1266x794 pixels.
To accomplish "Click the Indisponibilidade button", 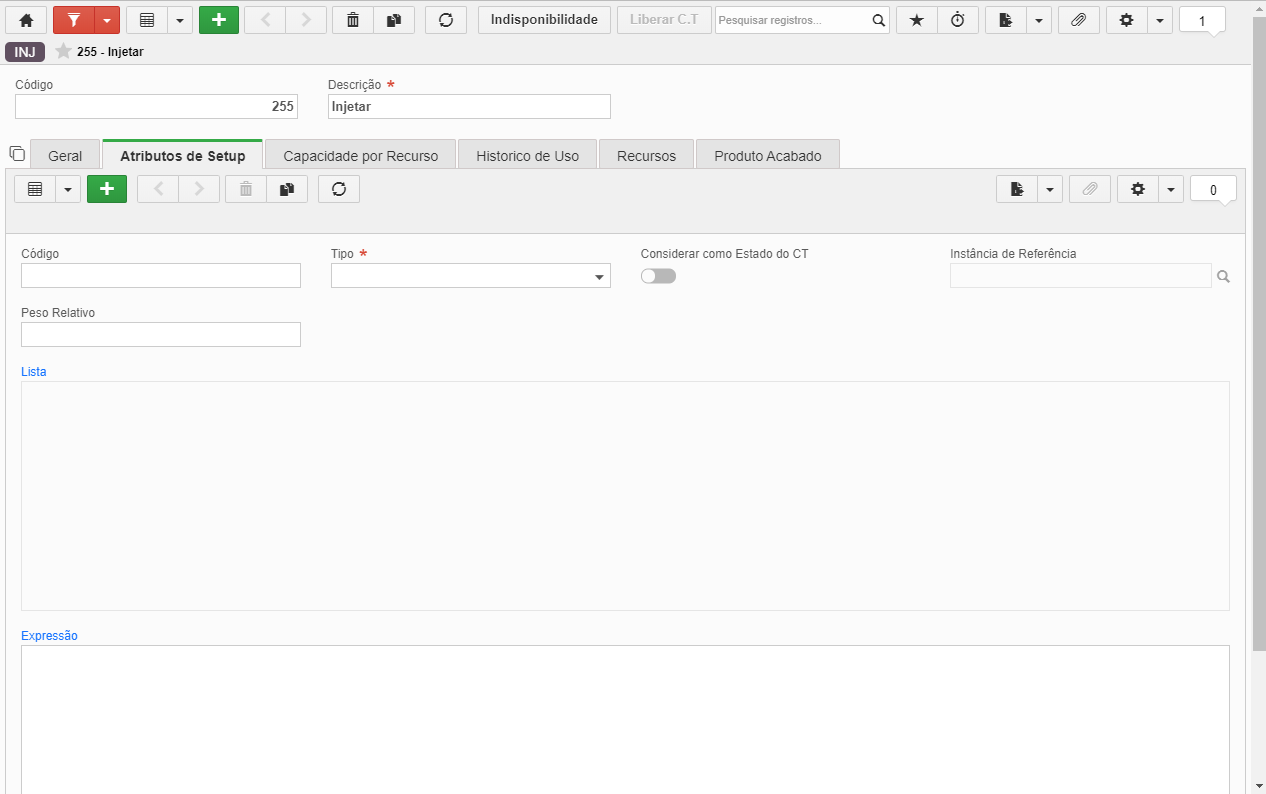I will 544,20.
